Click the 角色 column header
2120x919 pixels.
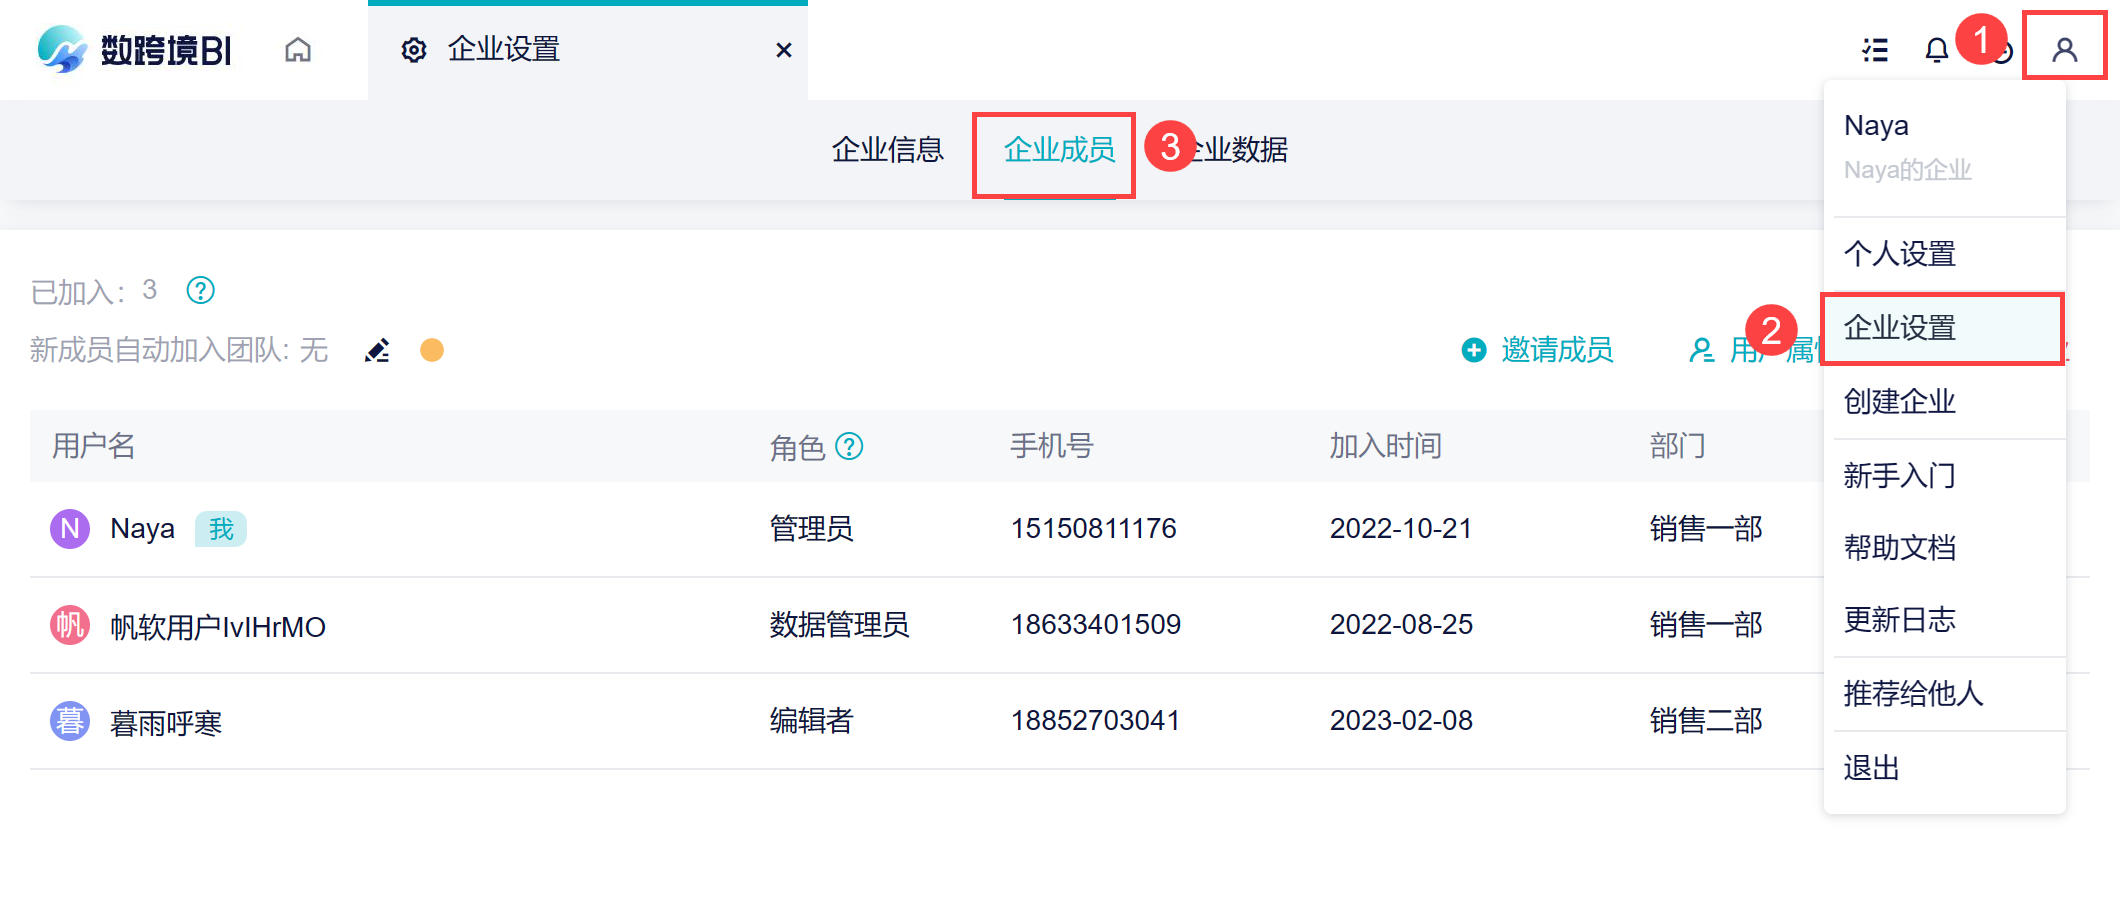tap(797, 447)
